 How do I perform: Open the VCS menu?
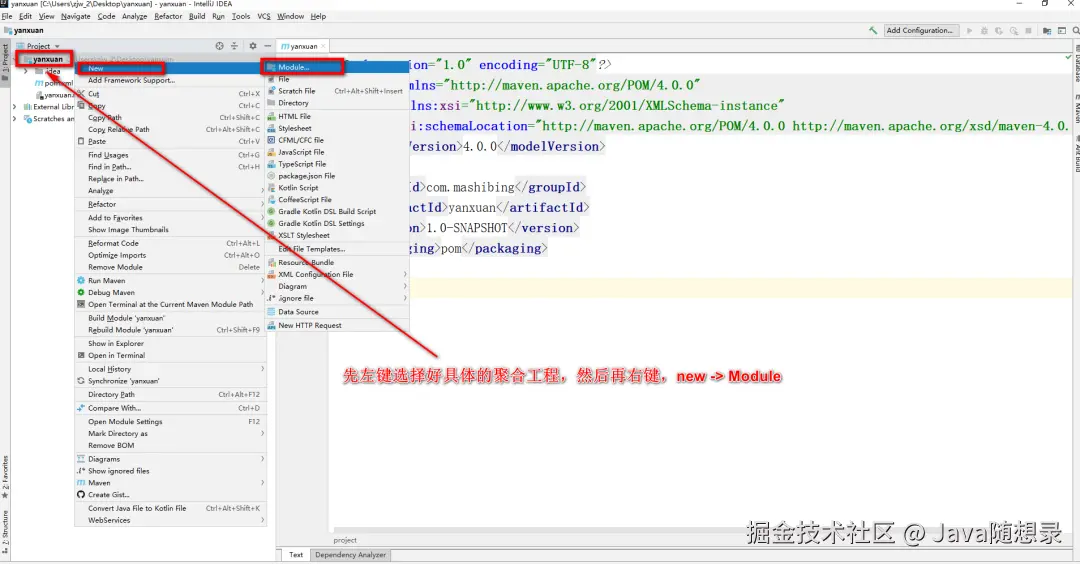[x=264, y=16]
